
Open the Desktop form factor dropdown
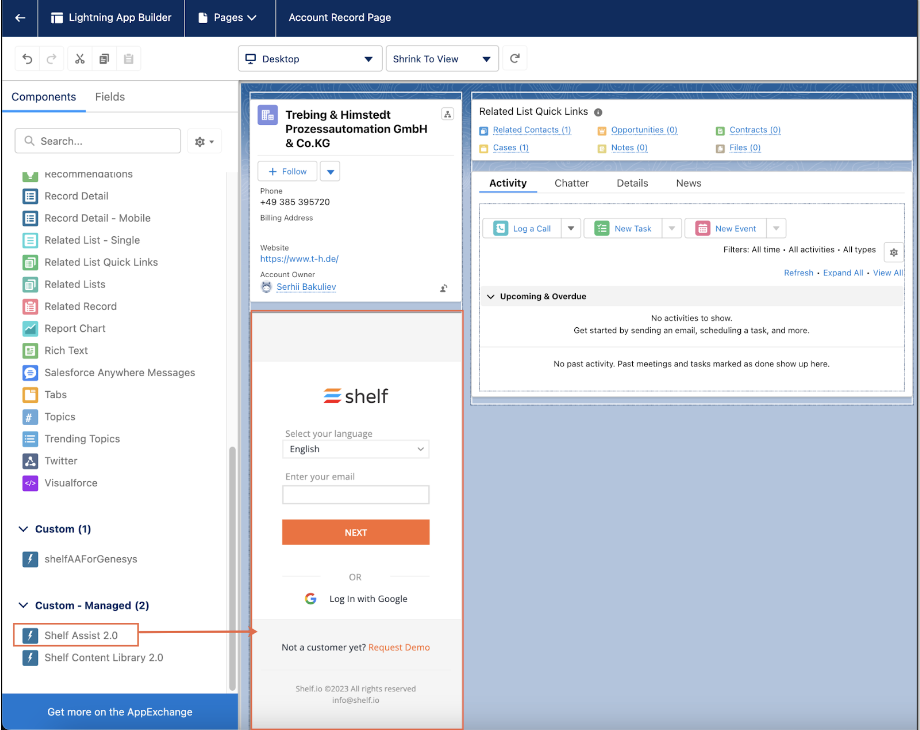[310, 59]
